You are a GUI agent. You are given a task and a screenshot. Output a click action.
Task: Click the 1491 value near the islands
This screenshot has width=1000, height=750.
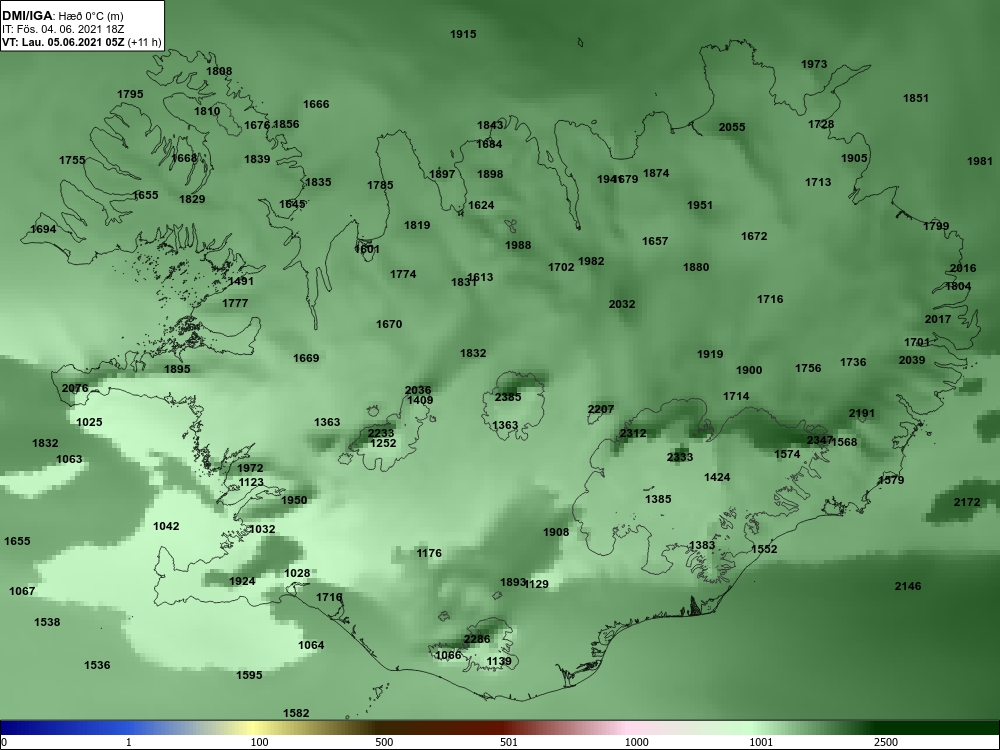pyautogui.click(x=241, y=281)
